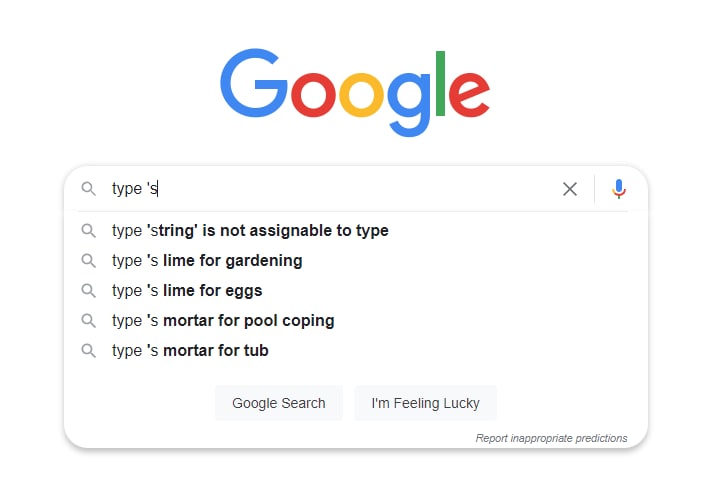The height and width of the screenshot is (481, 701).
Task: Click the Google Search button
Action: (x=279, y=403)
